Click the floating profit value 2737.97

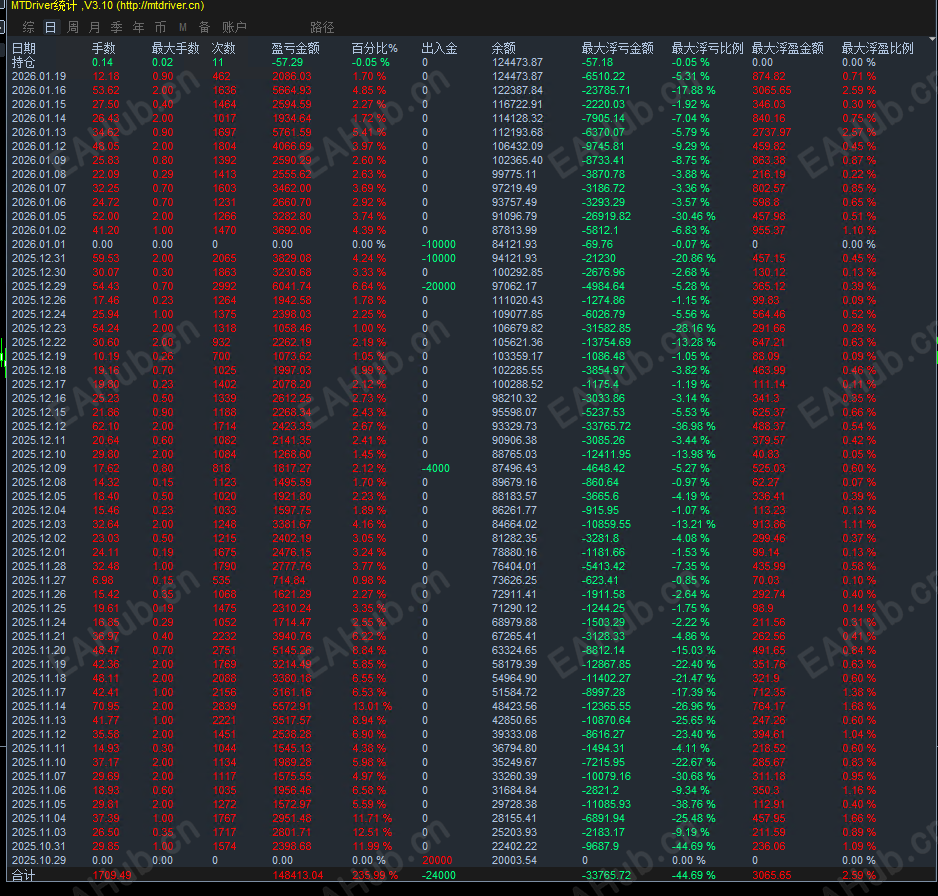click(x=772, y=132)
